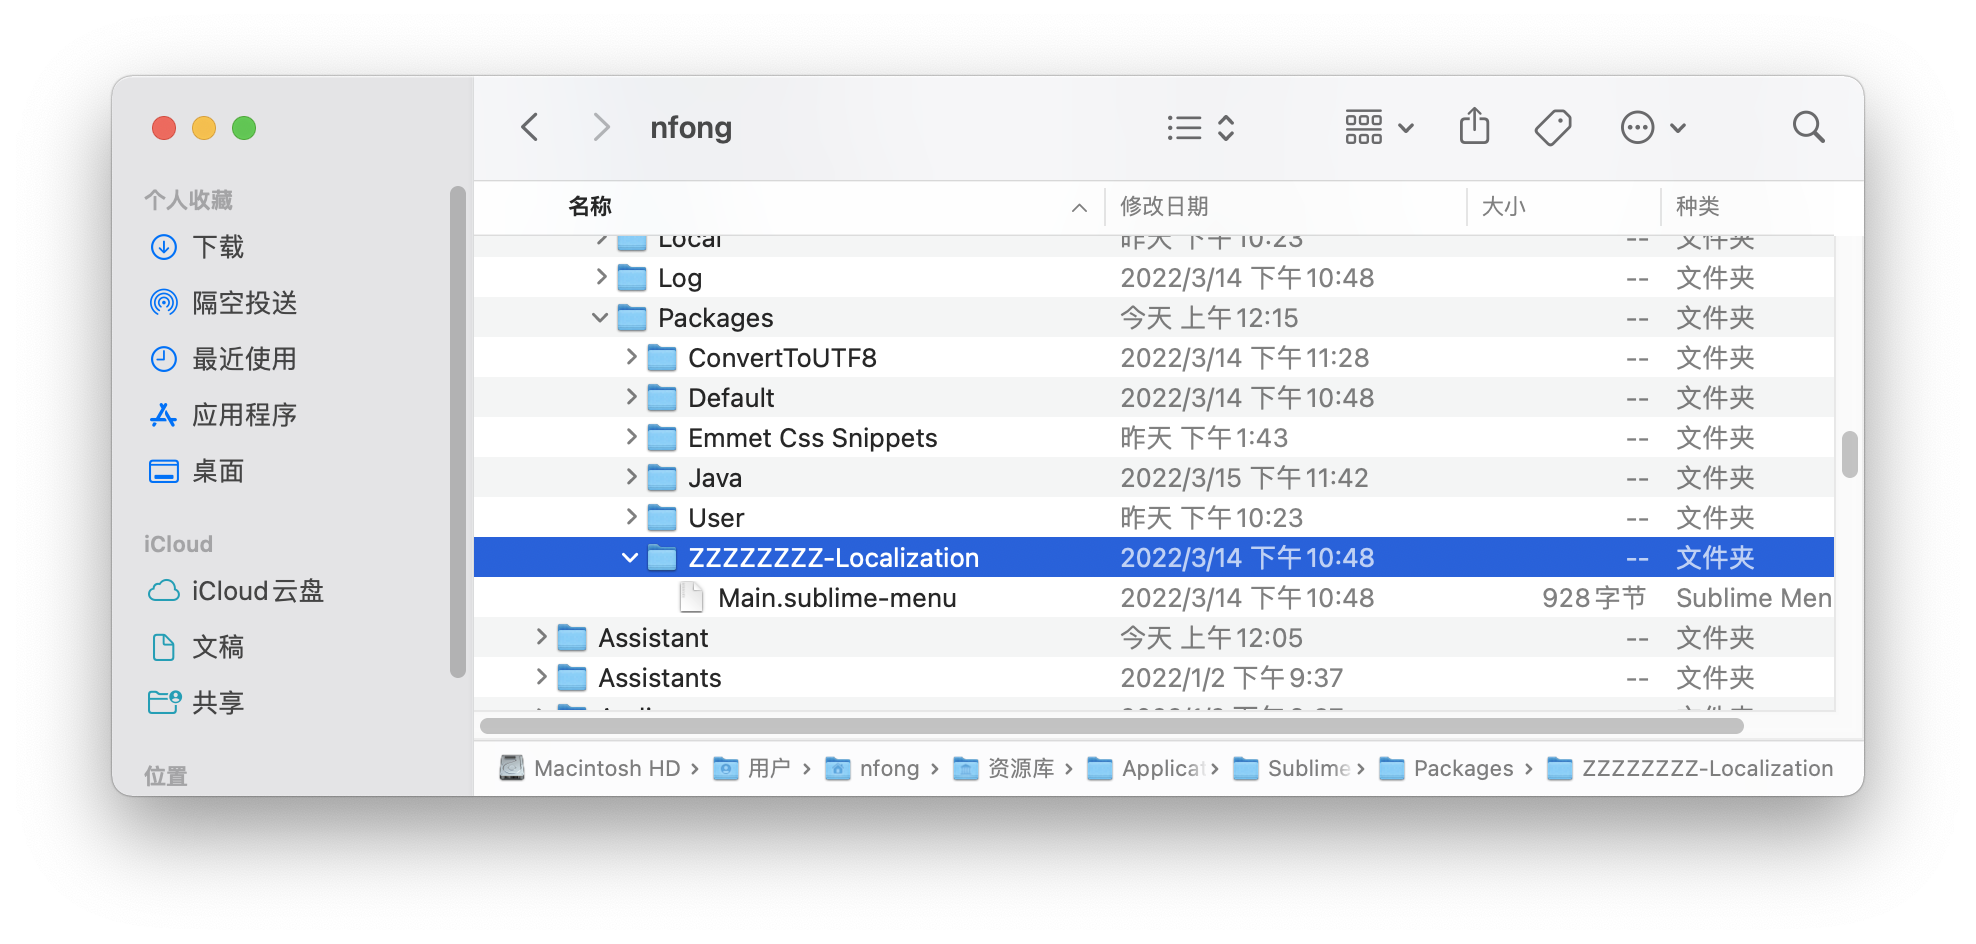Select the User folder

pos(716,518)
